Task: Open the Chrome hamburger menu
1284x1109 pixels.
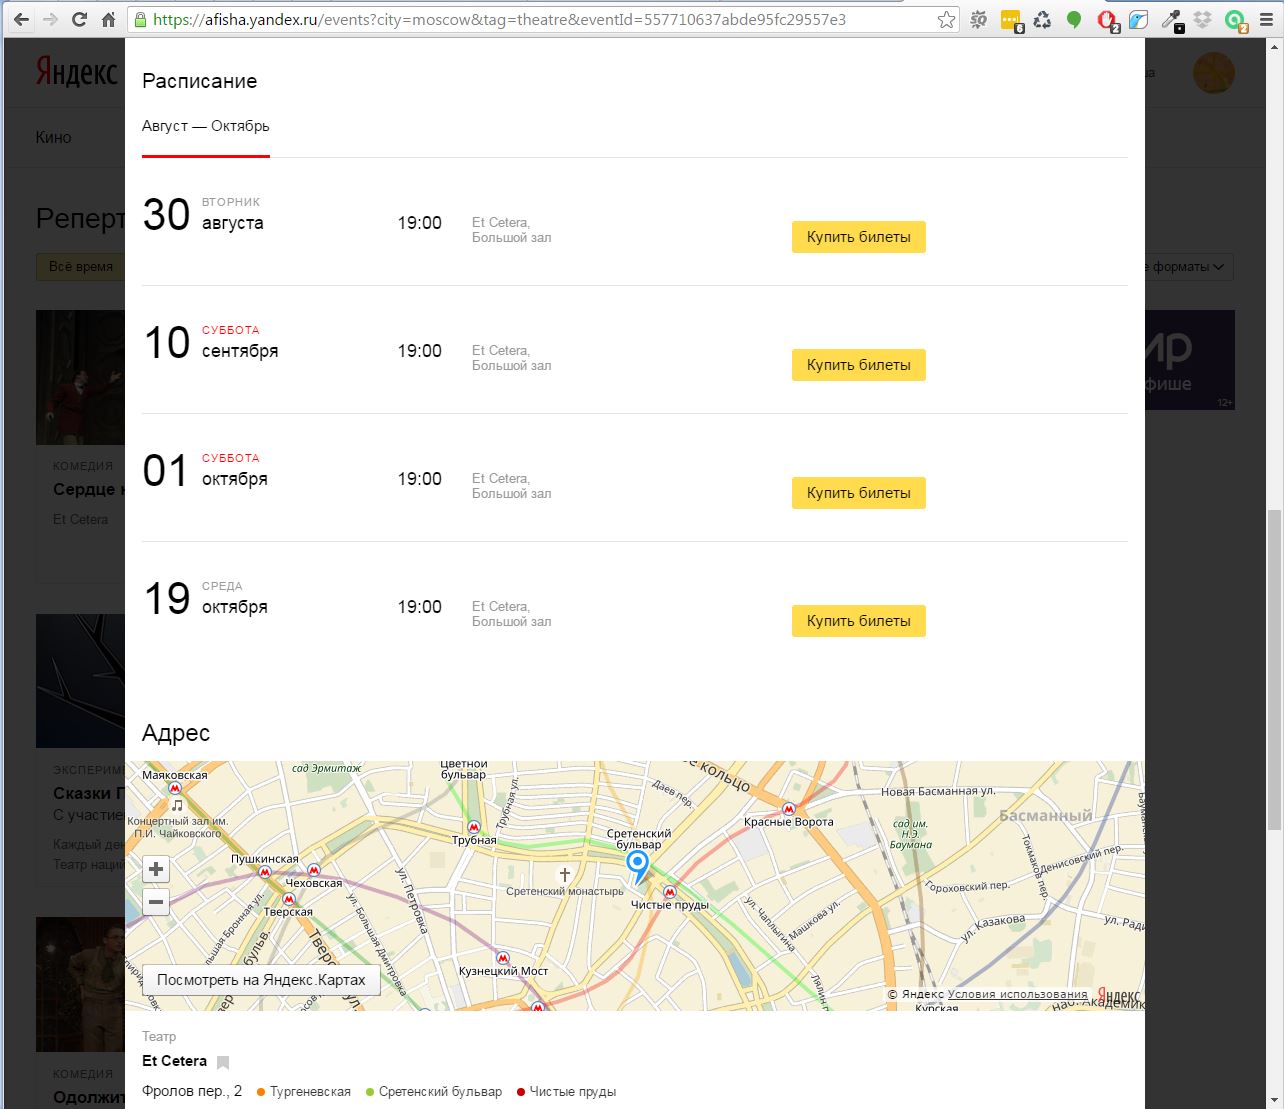Action: pyautogui.click(x=1268, y=19)
